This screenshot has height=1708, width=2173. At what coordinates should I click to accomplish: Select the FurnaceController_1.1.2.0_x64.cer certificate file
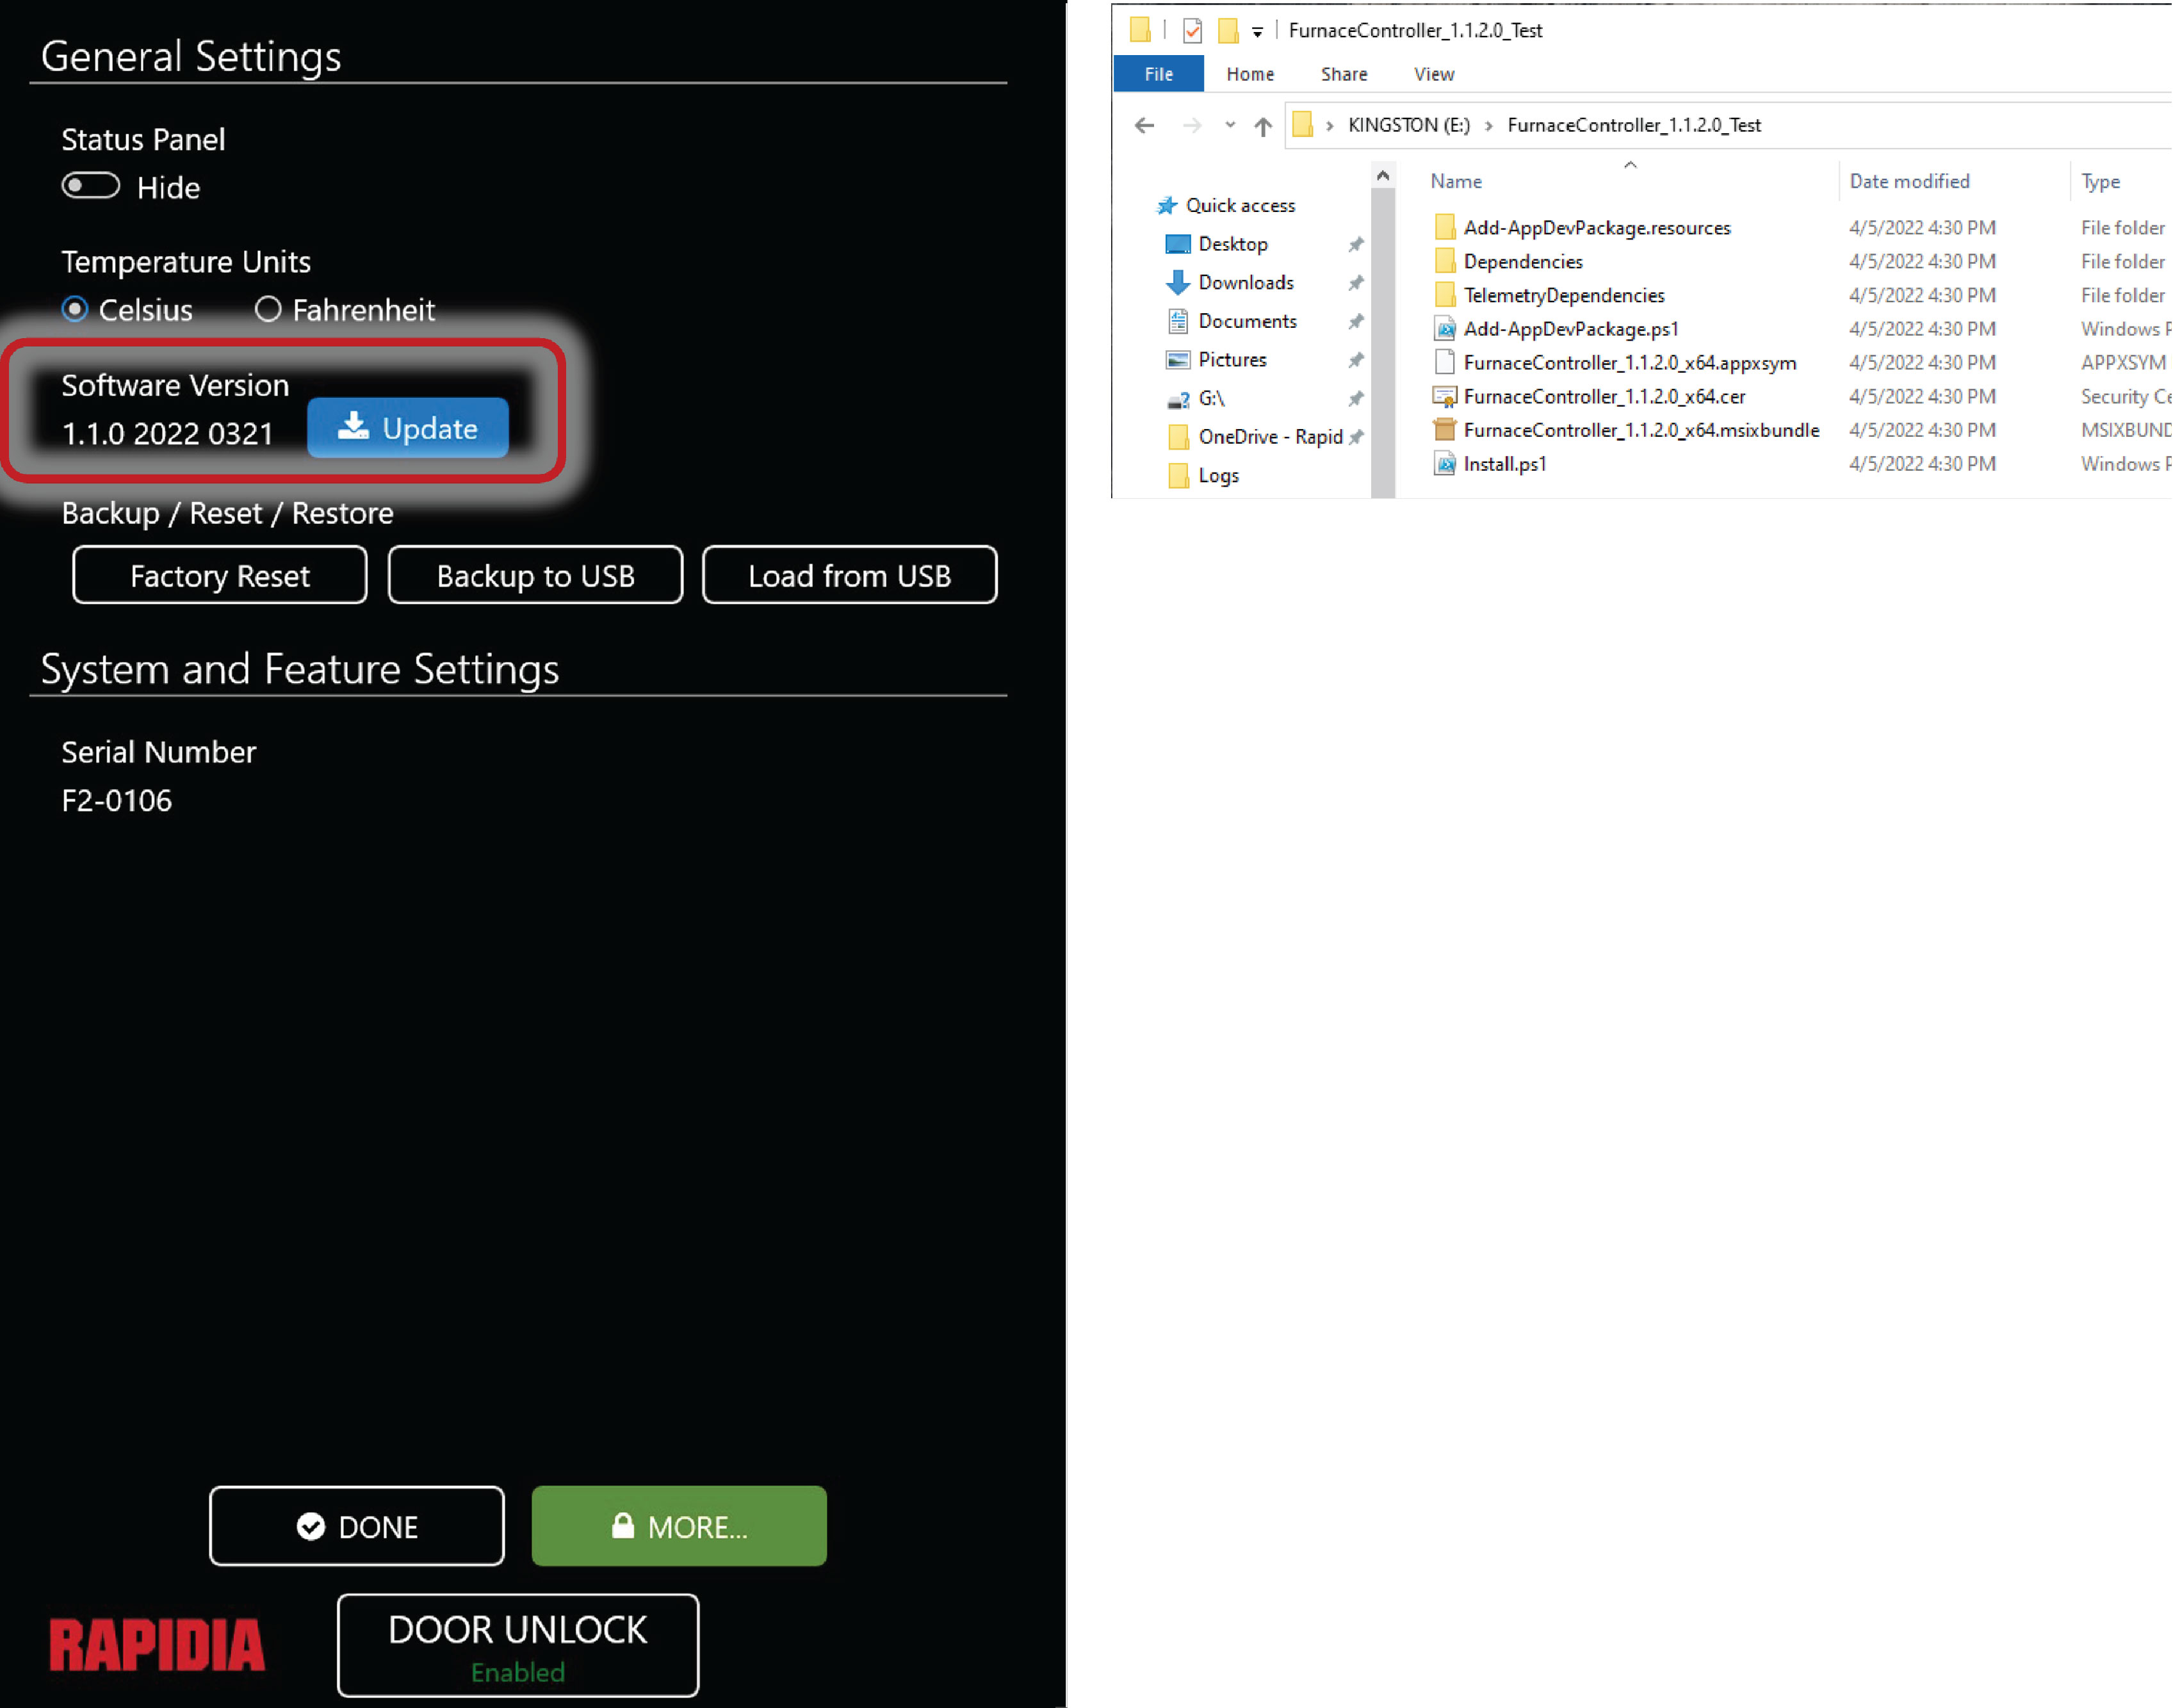[1603, 397]
